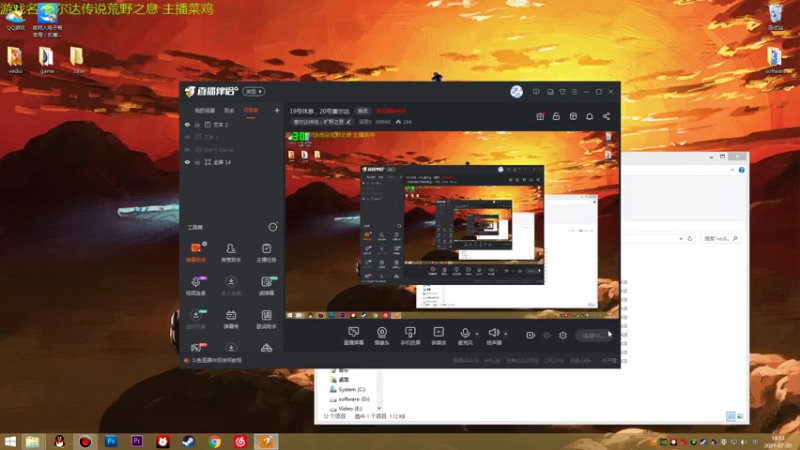800x450 pixels.
Task: Open the hamburger menu in title bar
Action: tap(574, 92)
